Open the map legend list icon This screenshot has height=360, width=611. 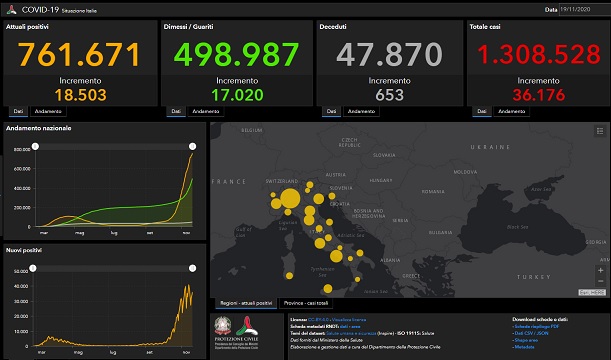point(600,131)
